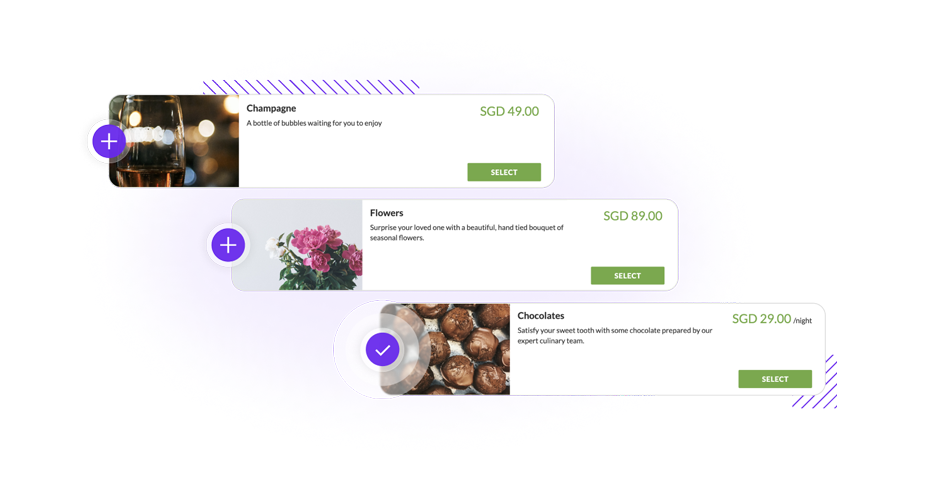
Task: Click the sweet tooth chocolate description
Action: click(x=614, y=336)
